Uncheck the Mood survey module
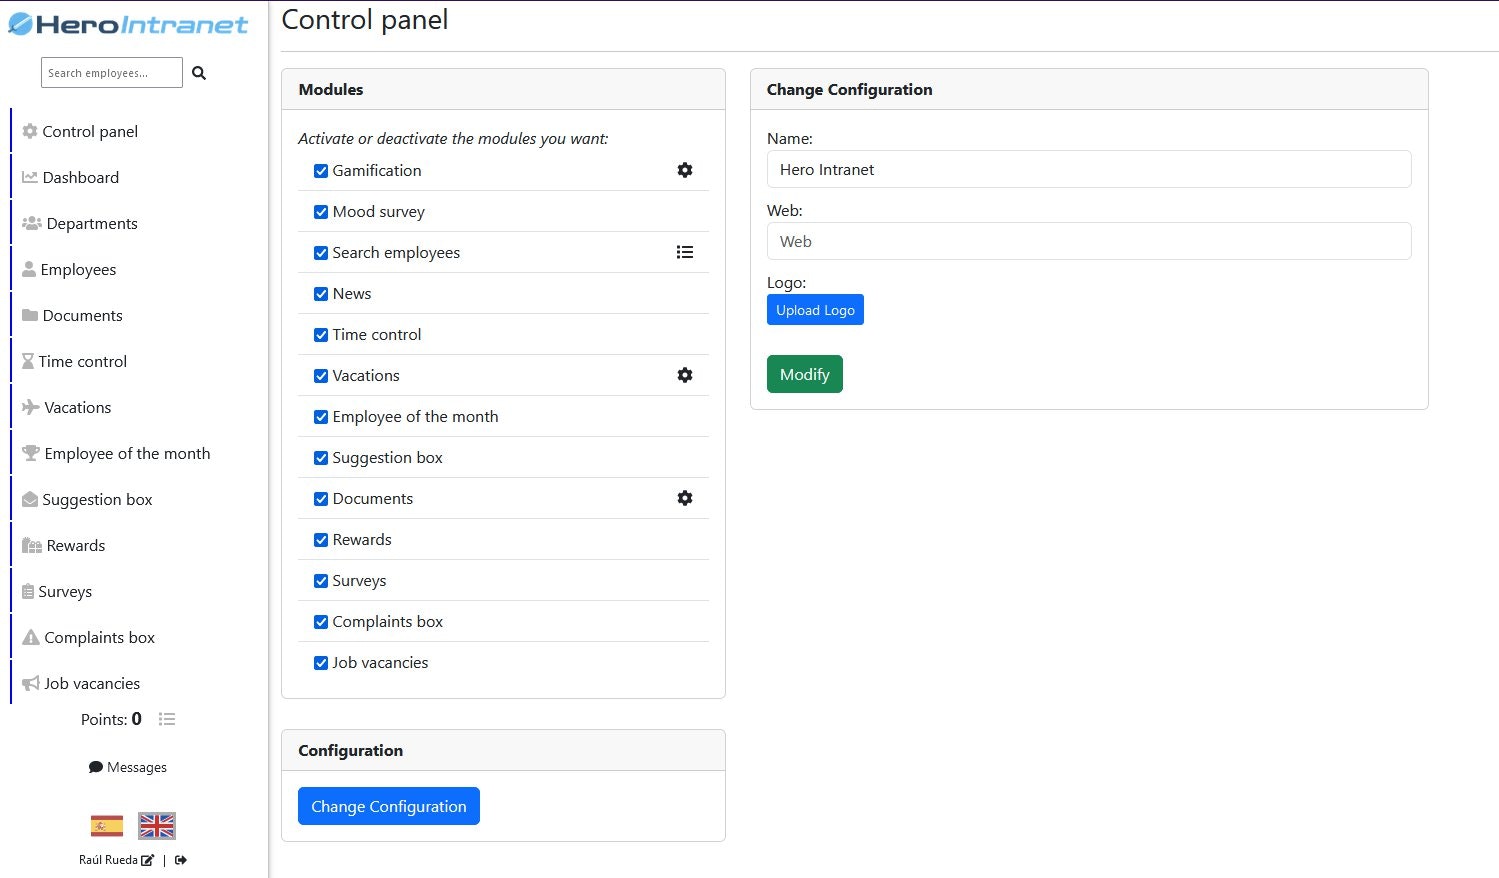The image size is (1499, 878). (321, 212)
